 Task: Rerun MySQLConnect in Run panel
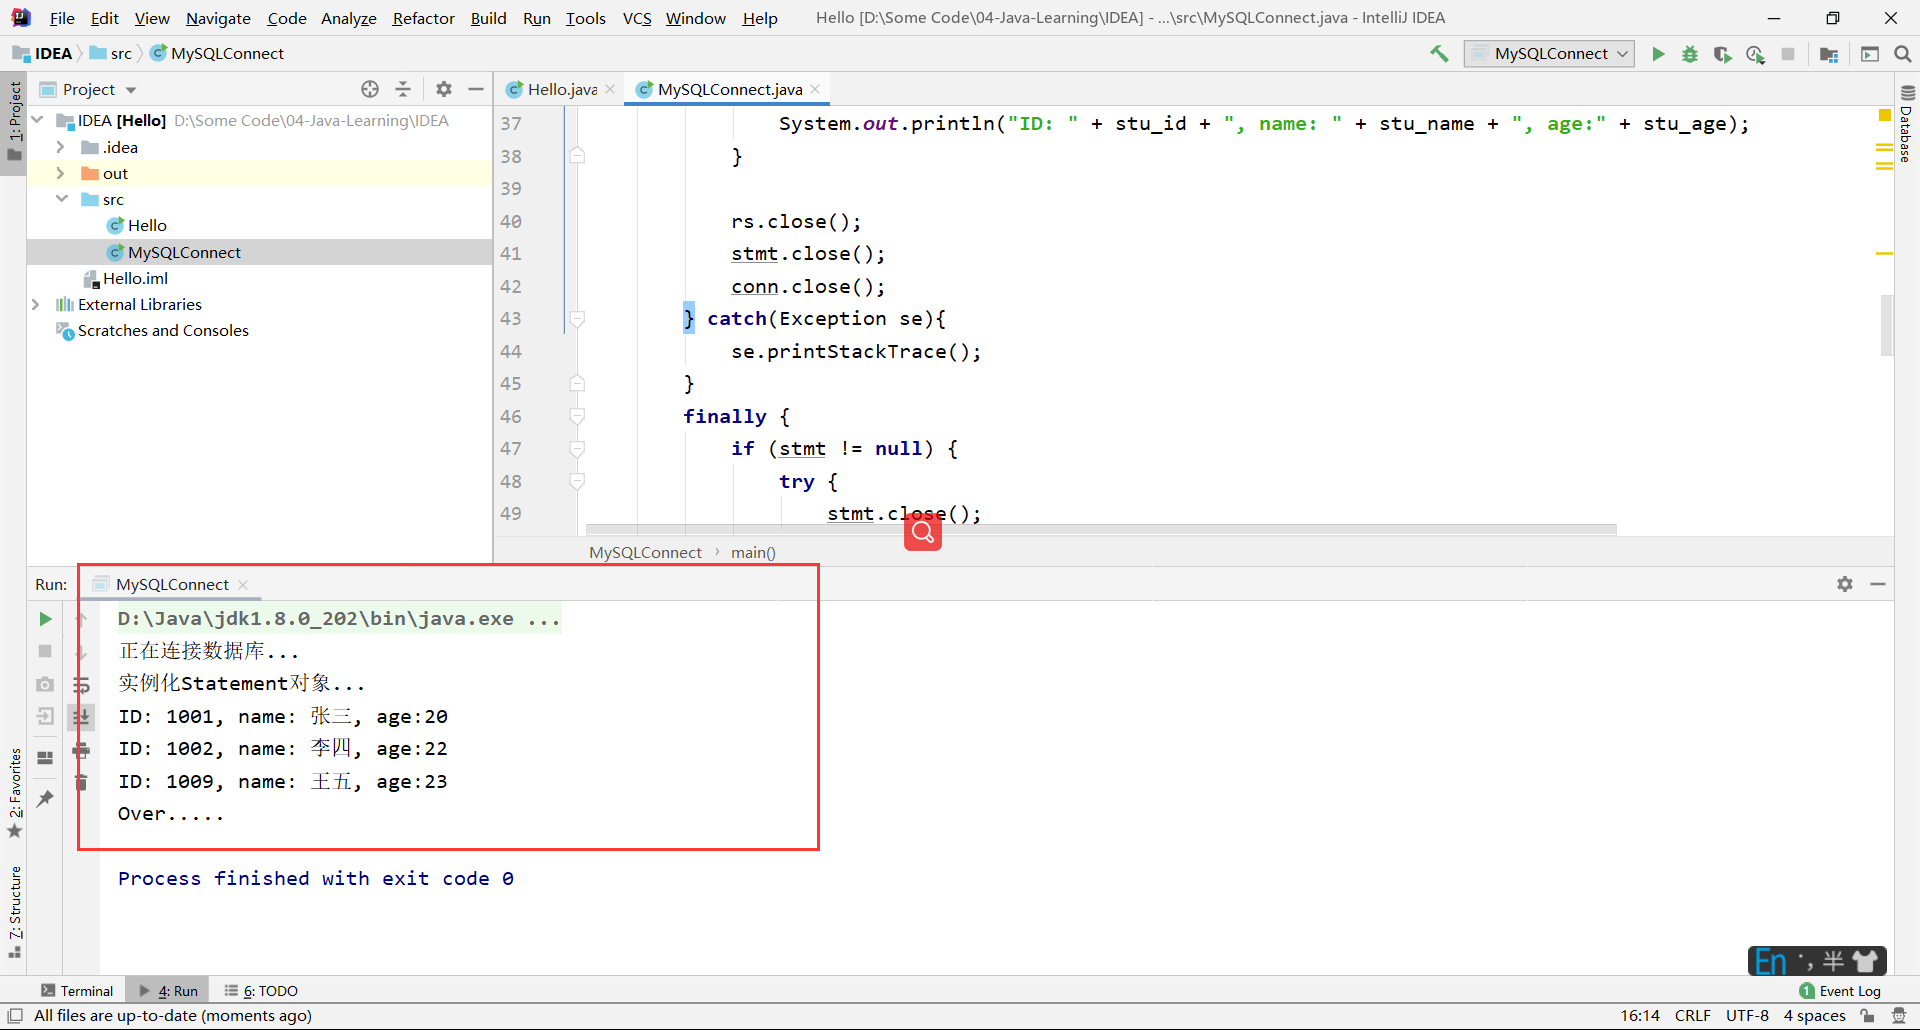(x=45, y=619)
